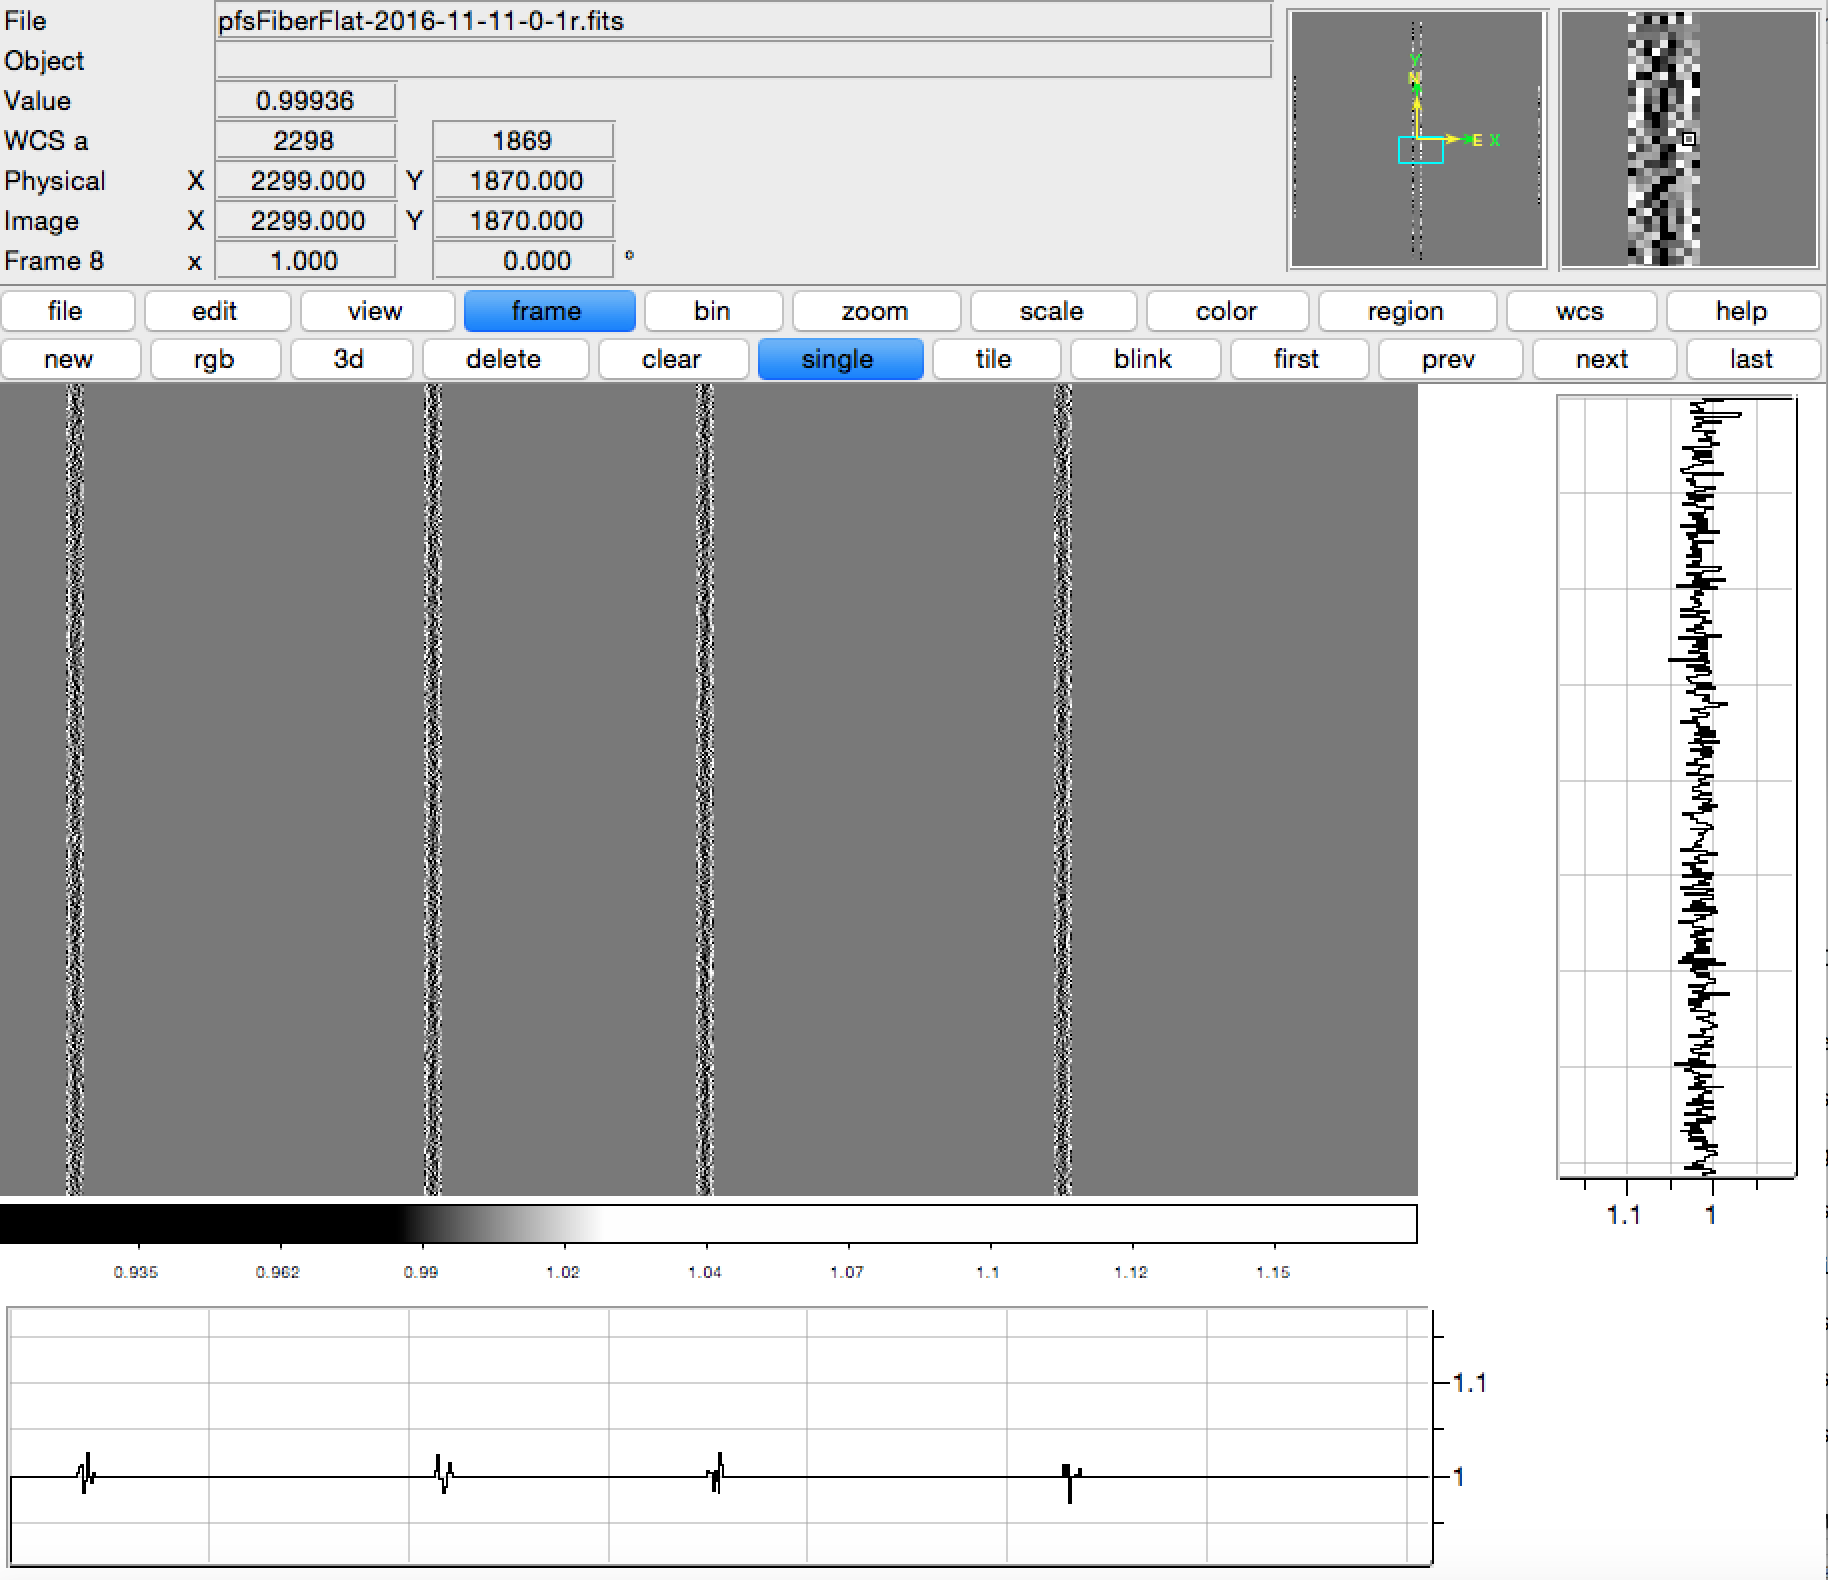Select the zoom button category
Viewport: 1828px width, 1580px height.
(x=875, y=311)
